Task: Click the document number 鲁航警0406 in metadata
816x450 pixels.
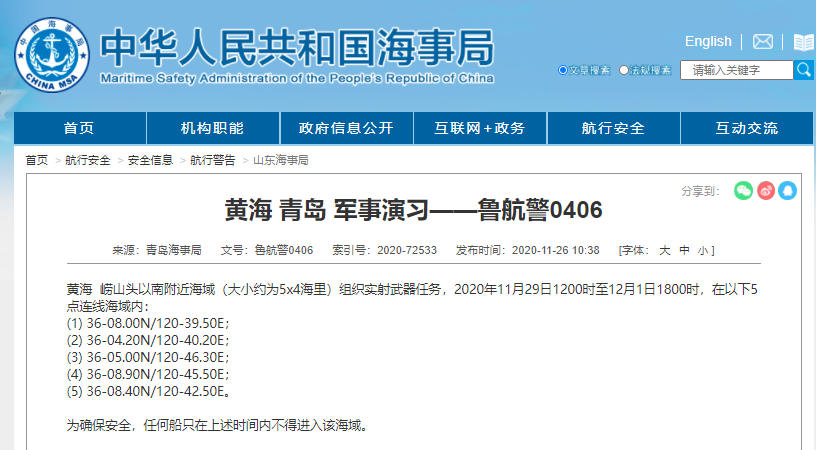Action: point(284,250)
